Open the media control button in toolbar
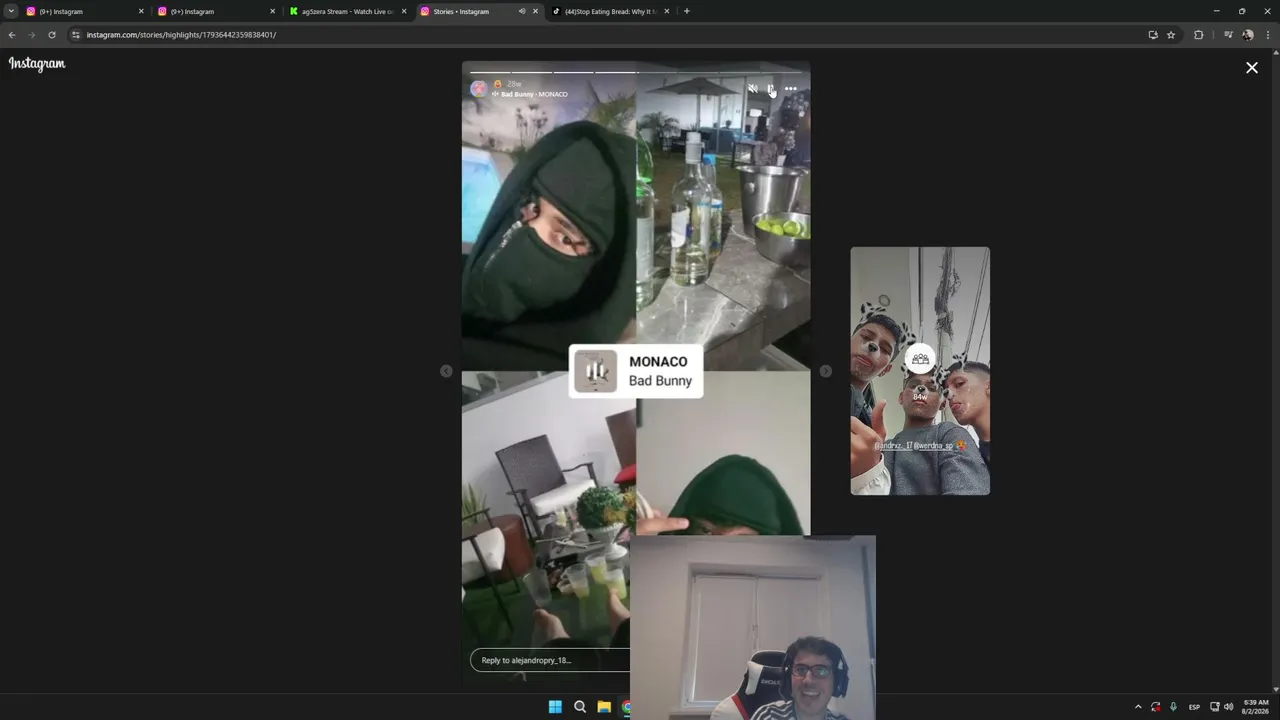 (x=1228, y=35)
